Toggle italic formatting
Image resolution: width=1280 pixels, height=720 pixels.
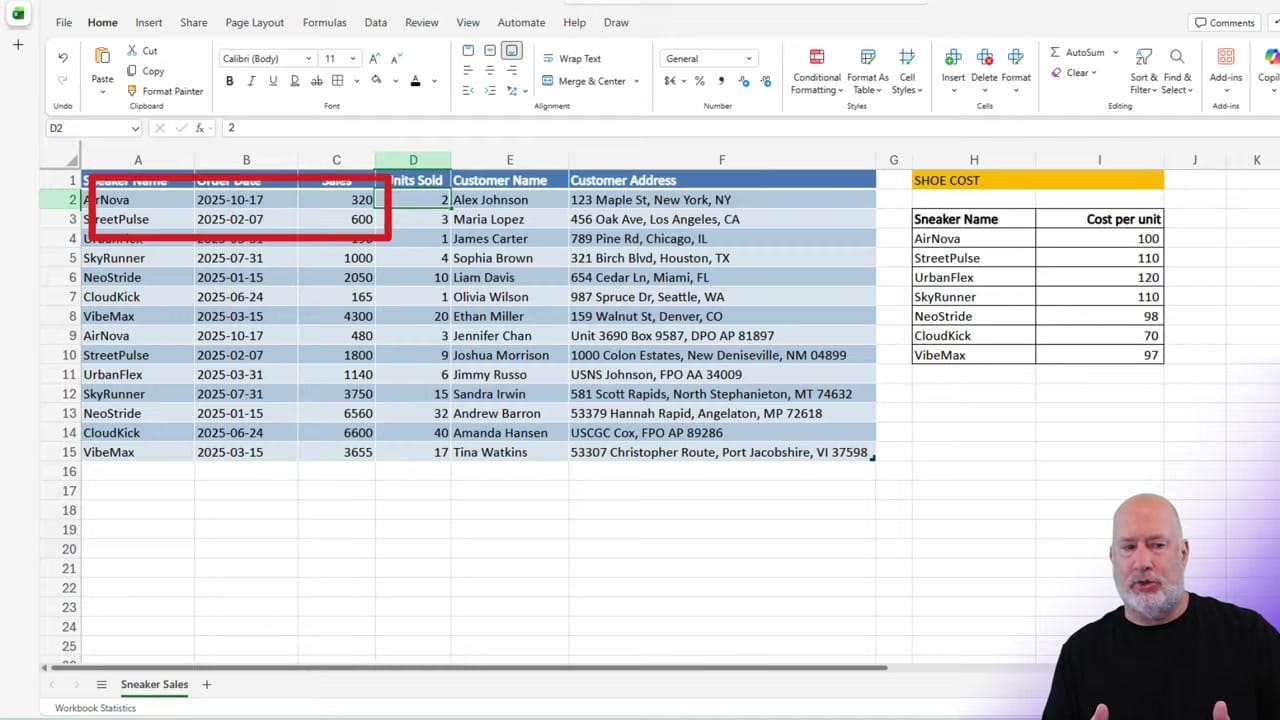pos(251,80)
